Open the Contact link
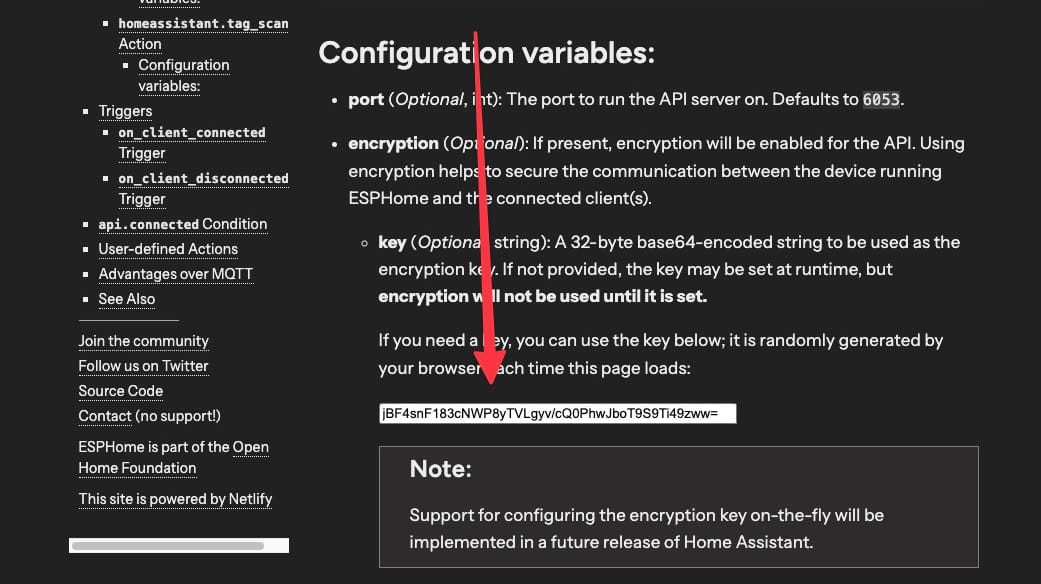The height and width of the screenshot is (584, 1041). [105, 416]
